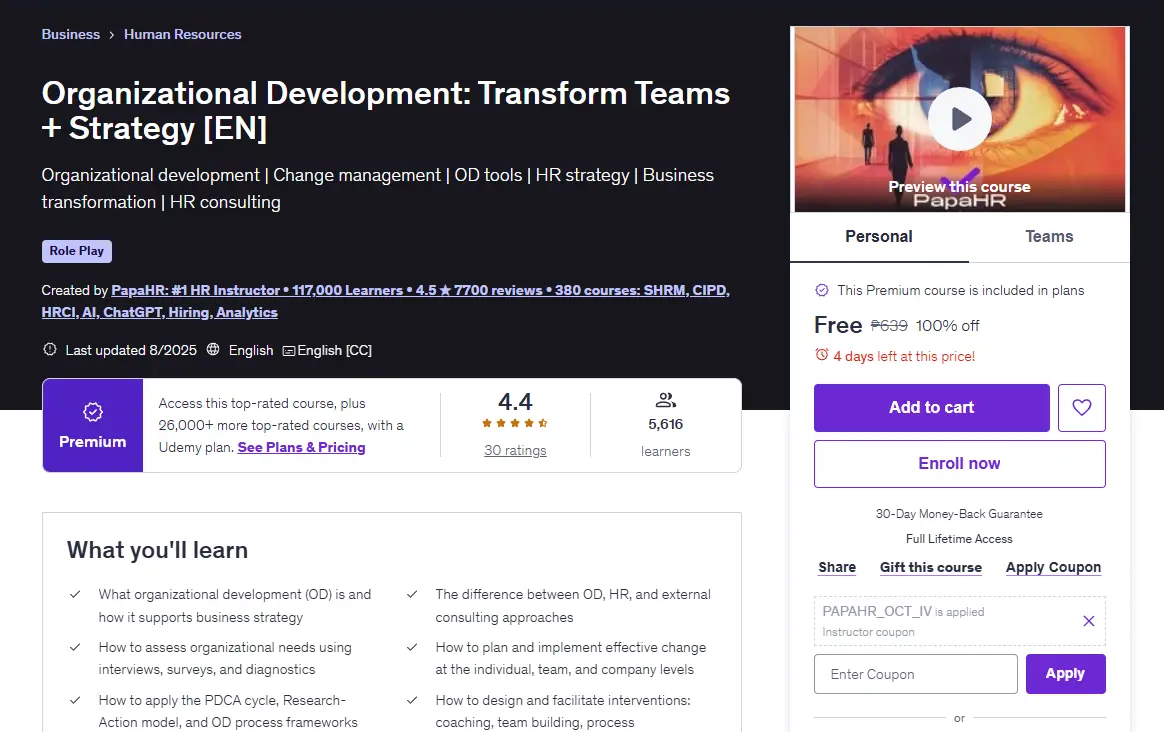This screenshot has width=1164, height=732.
Task: Click the Premium badge checkmark icon
Action: pos(93,412)
